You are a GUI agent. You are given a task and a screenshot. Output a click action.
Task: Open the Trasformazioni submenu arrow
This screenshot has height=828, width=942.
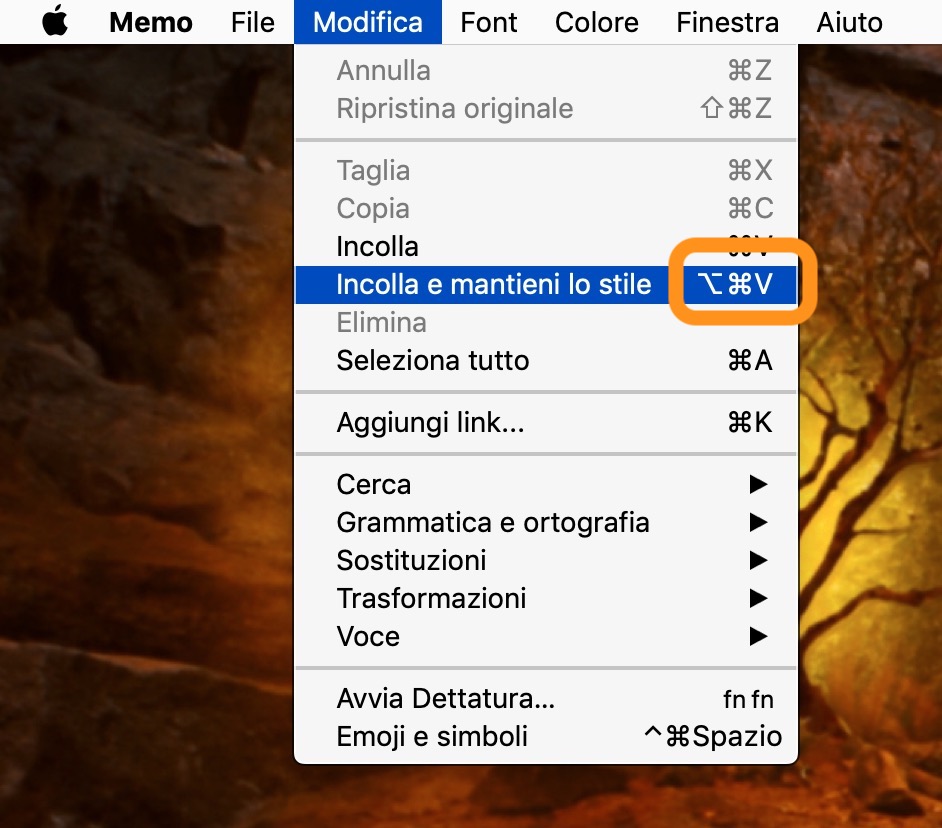pos(758,599)
